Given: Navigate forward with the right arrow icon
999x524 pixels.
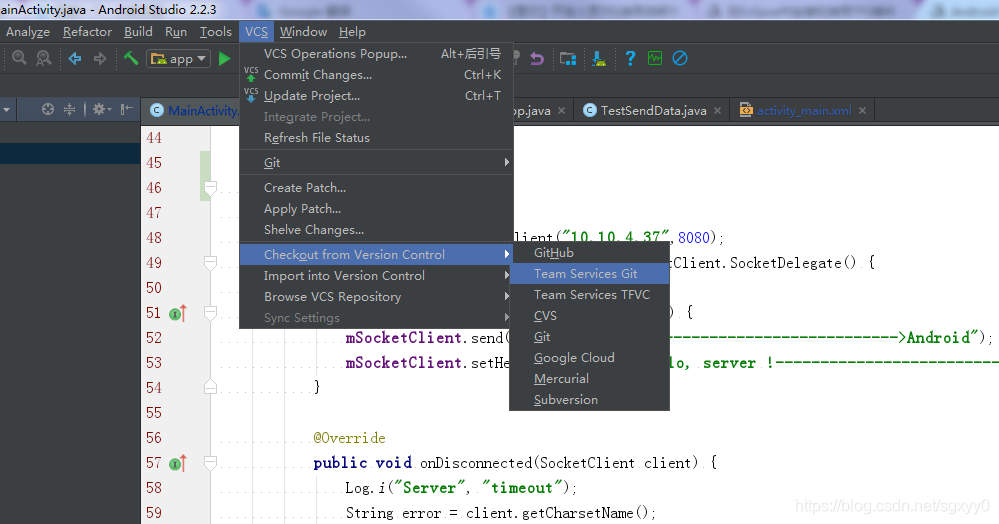Looking at the screenshot, I should 100,59.
